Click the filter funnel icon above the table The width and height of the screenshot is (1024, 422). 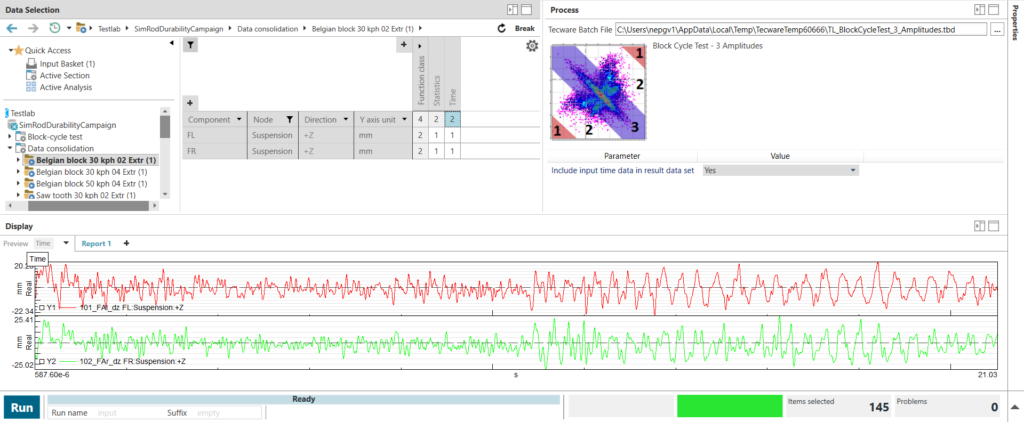191,46
